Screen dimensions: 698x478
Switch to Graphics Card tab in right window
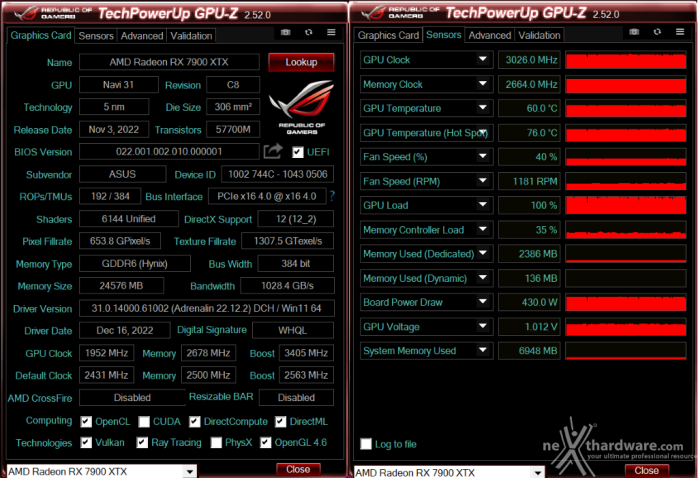pyautogui.click(x=388, y=35)
